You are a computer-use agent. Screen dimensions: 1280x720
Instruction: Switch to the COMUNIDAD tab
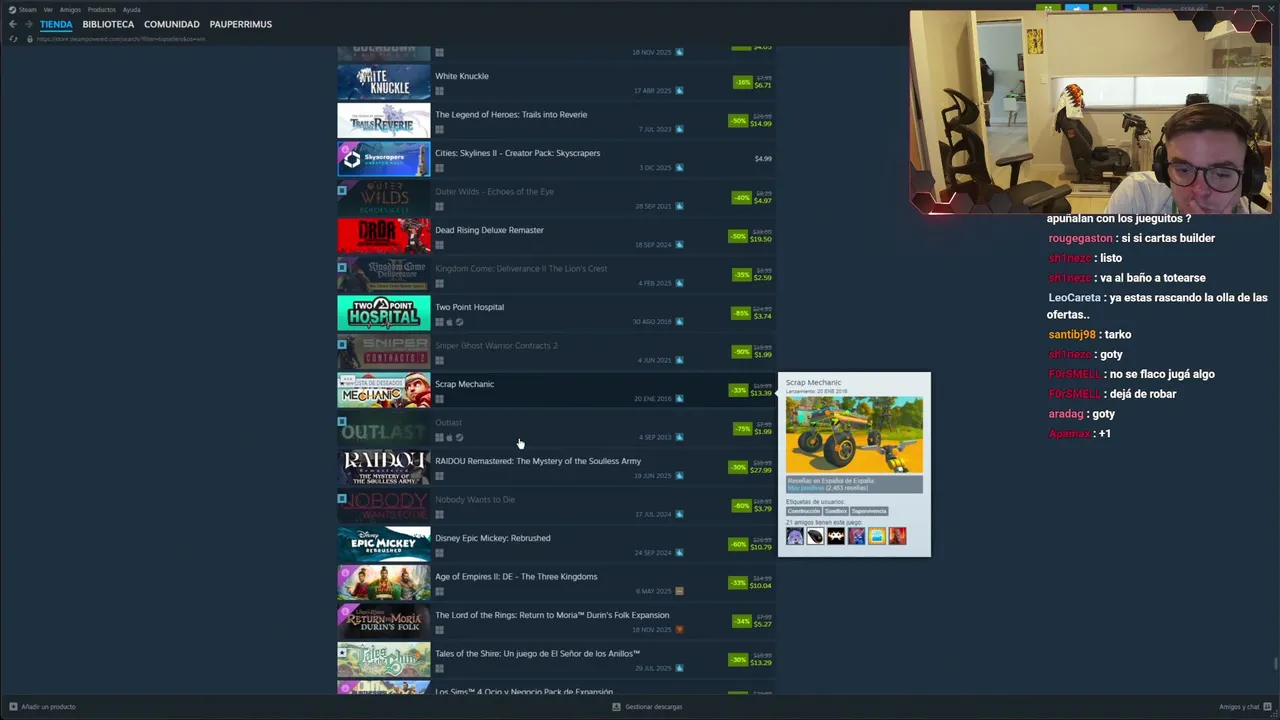[172, 24]
